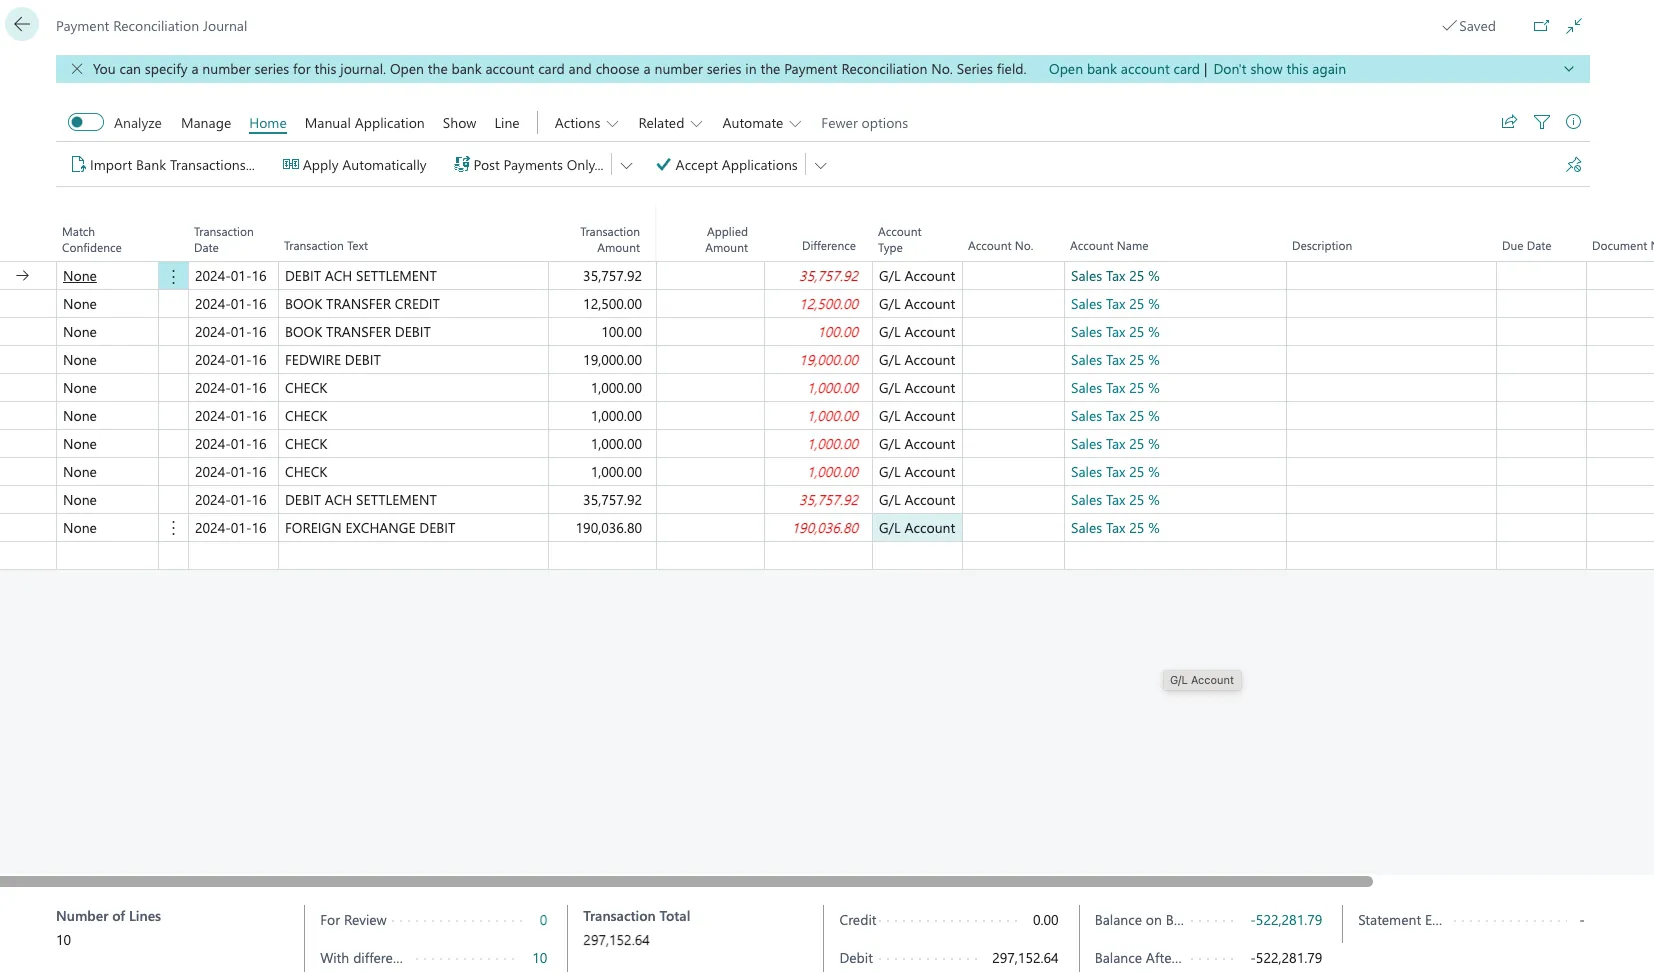
Task: Select the Home tab
Action: [x=268, y=123]
